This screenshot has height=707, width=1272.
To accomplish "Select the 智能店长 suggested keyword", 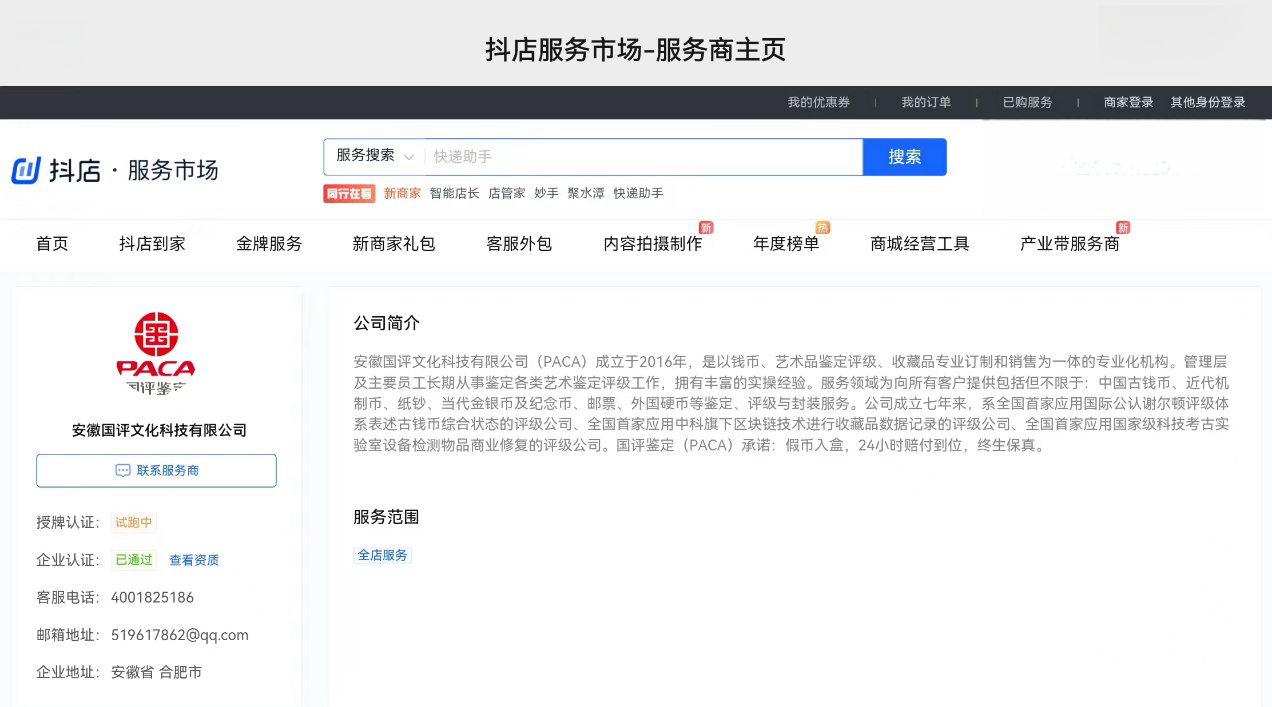I will point(454,193).
